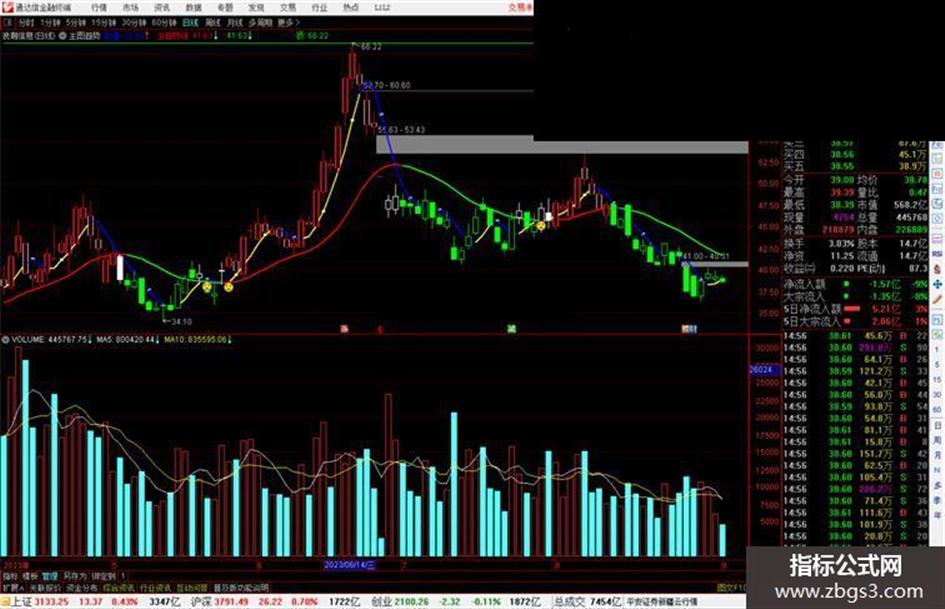
Task: Click the blue cross-arrows move icon
Action: (937, 284)
